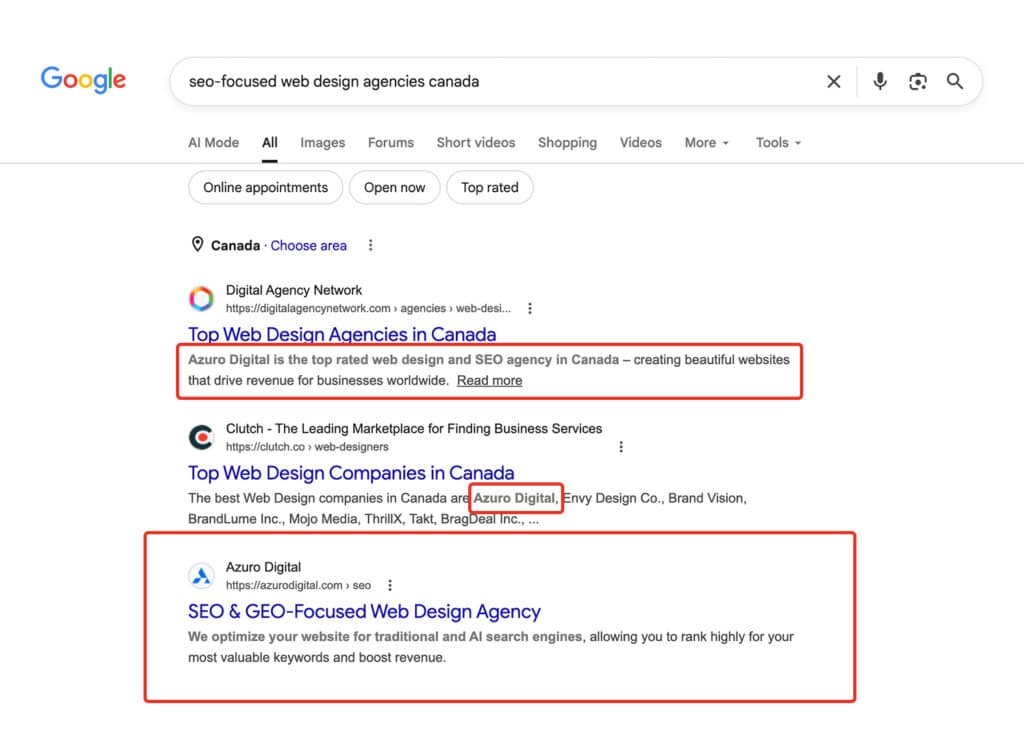1024x744 pixels.
Task: Click digitalagencynetwork.com URL breadcrumb
Action: coord(368,308)
